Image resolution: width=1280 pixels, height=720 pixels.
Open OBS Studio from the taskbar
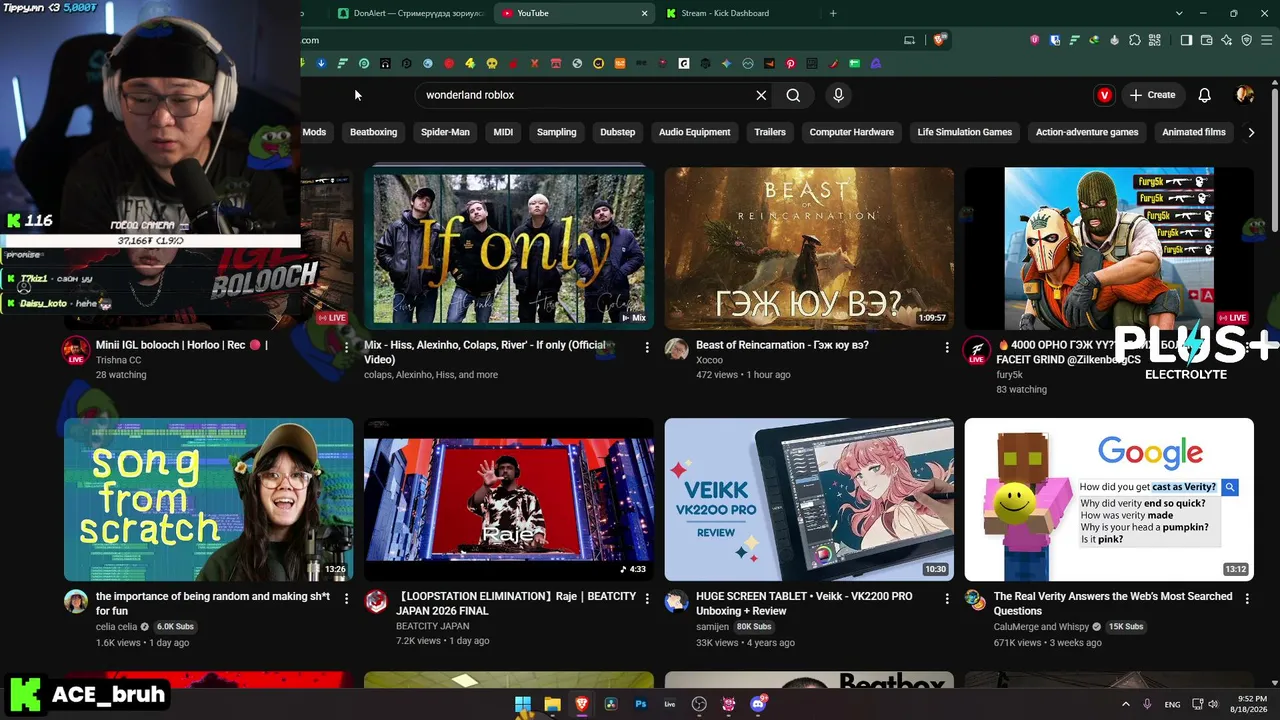699,704
